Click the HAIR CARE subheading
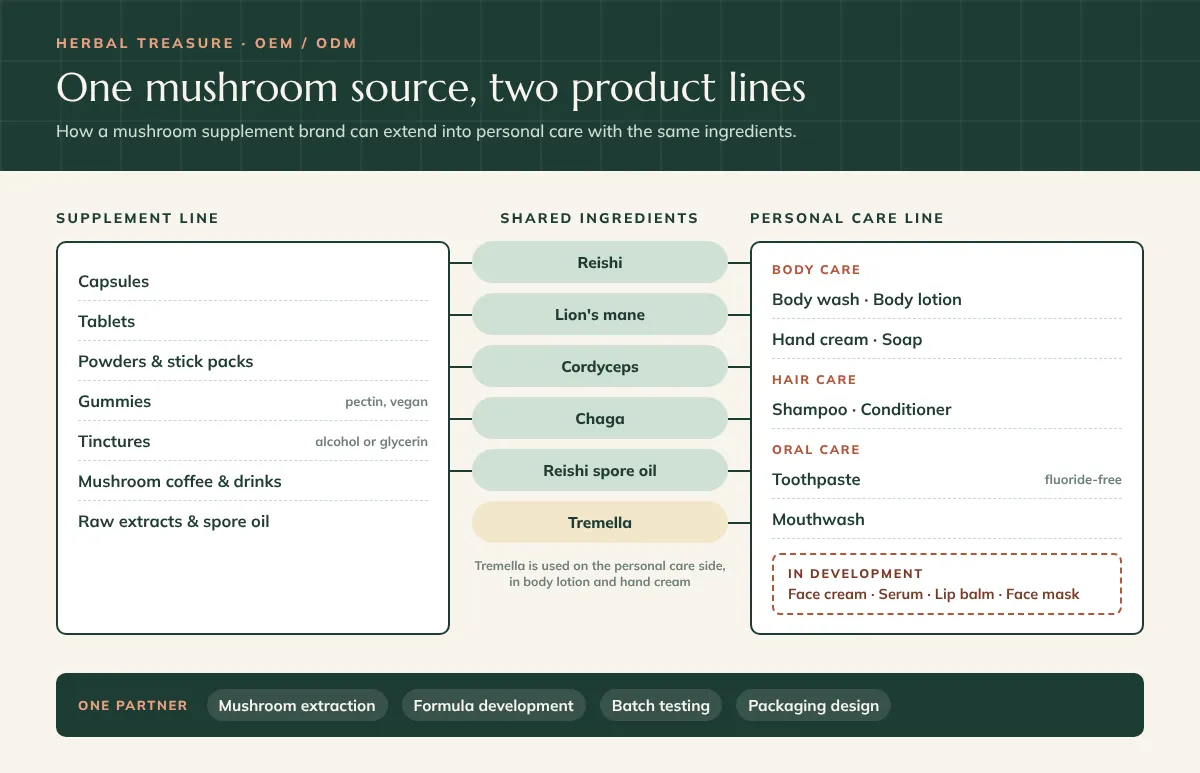The width and height of the screenshot is (1200, 773). point(814,380)
